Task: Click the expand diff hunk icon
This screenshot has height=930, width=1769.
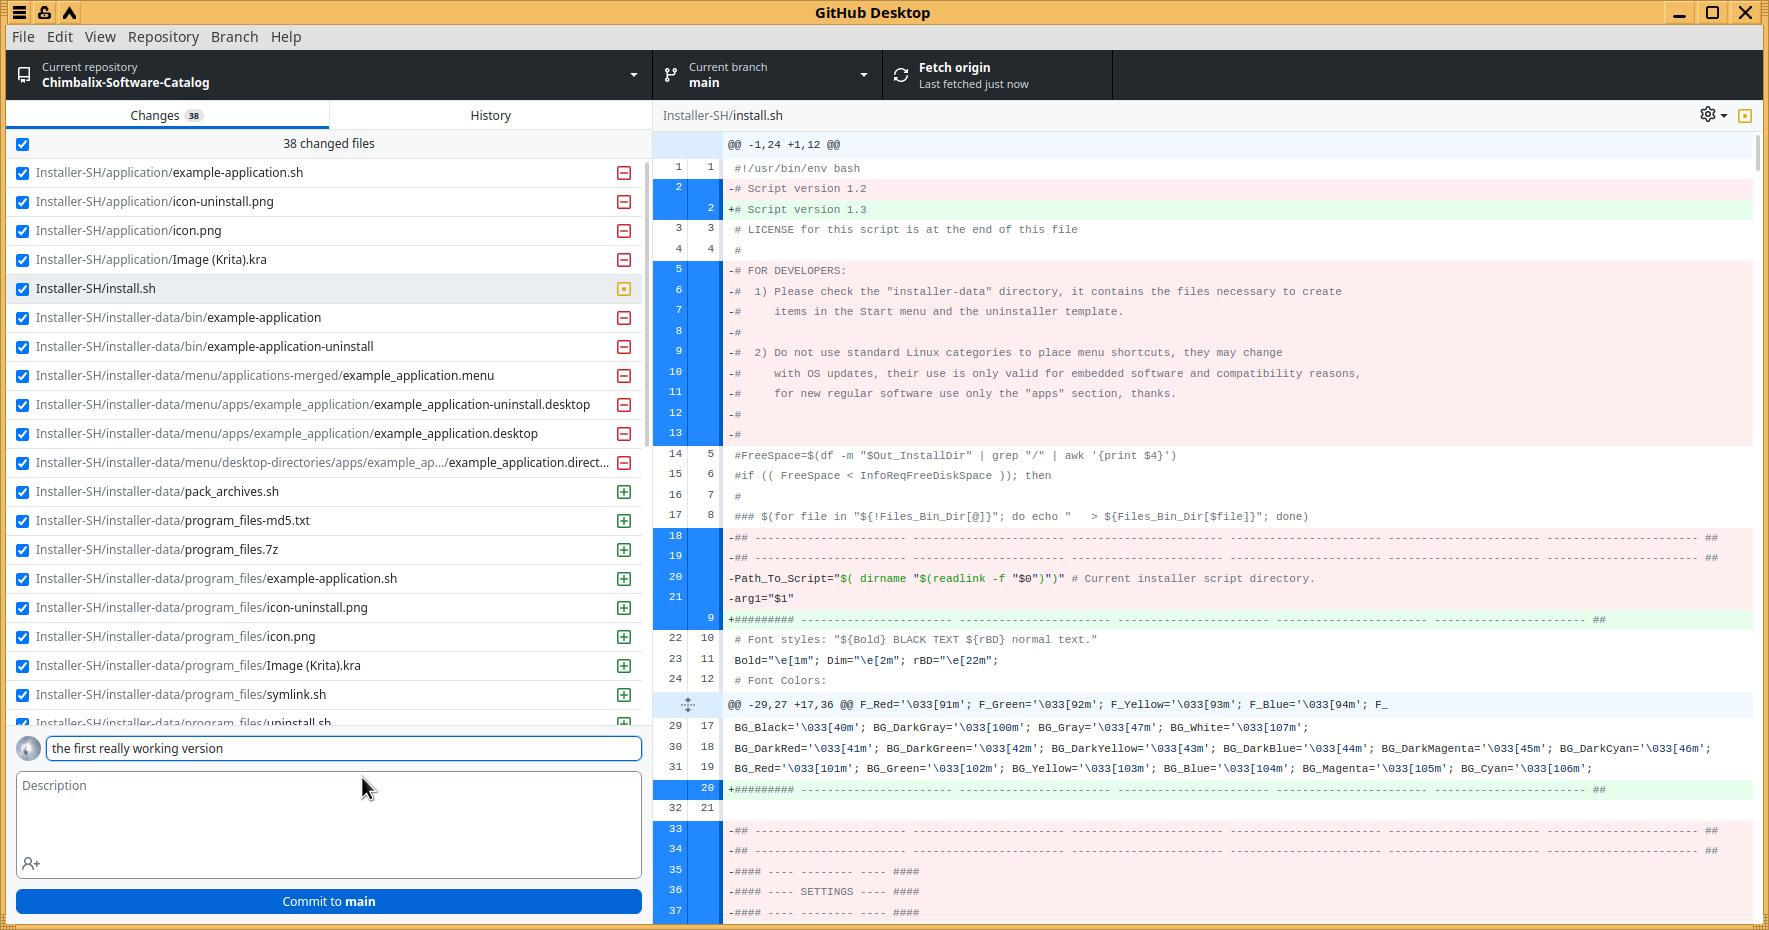Action: click(688, 705)
